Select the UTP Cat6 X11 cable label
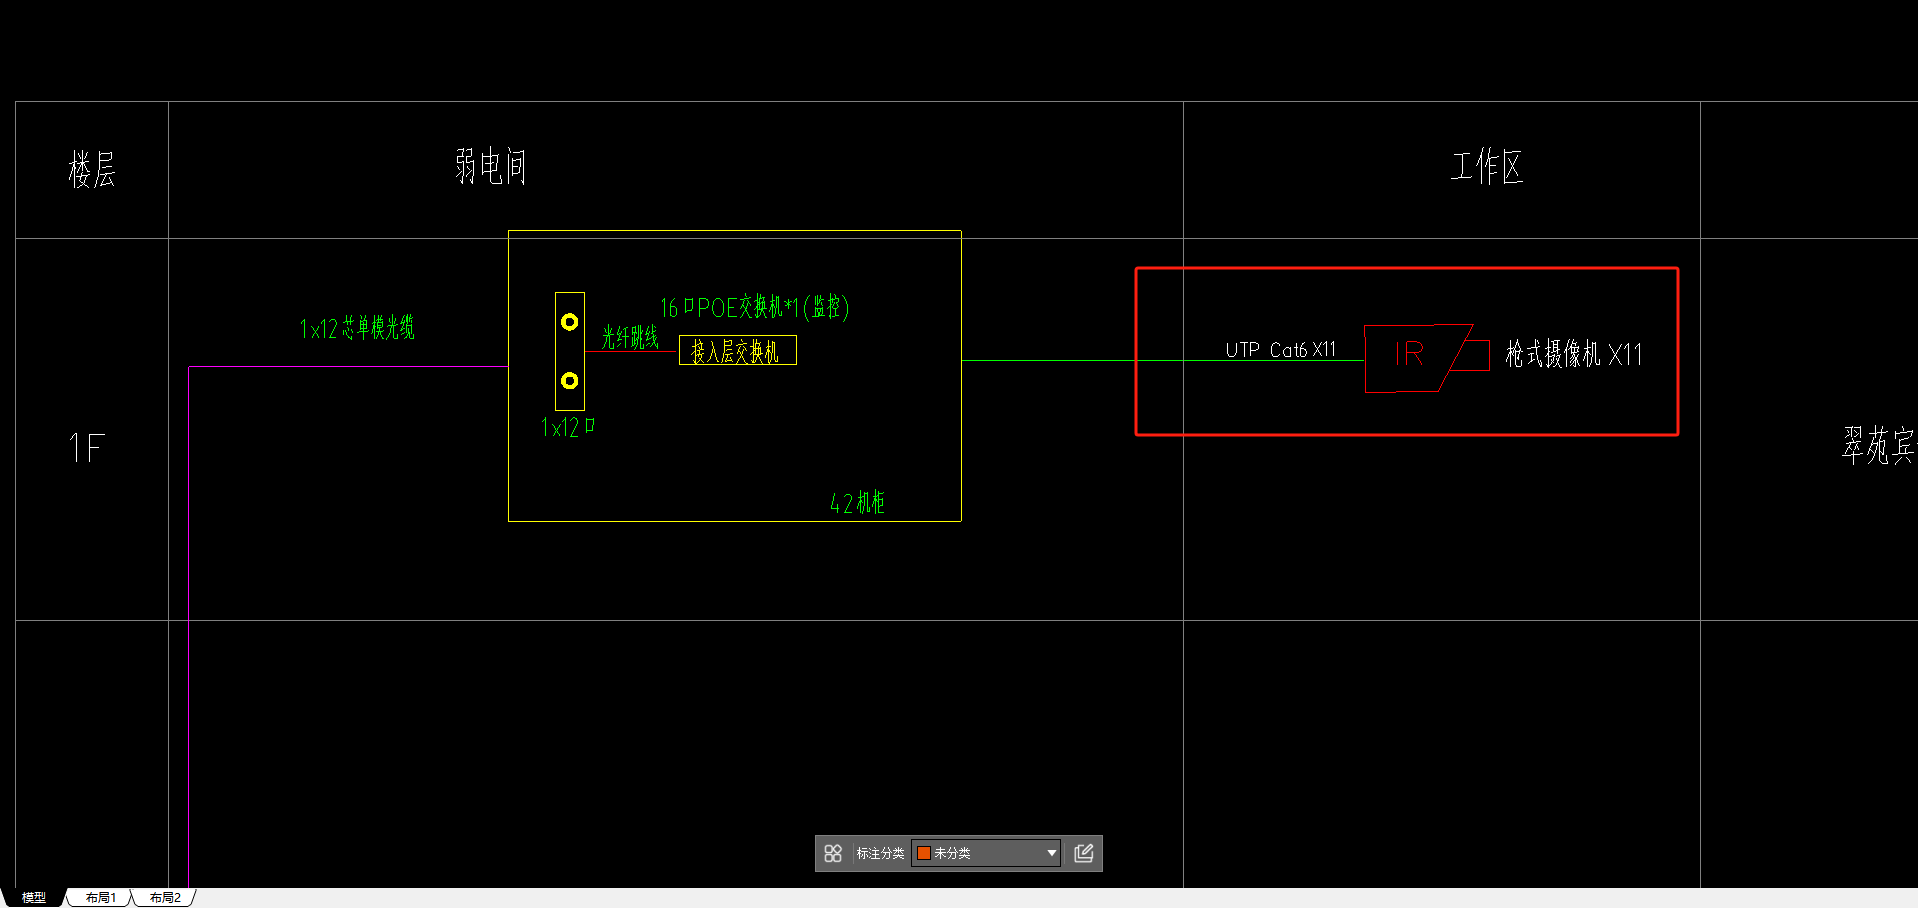Screen dimensions: 1918x908 (x=1281, y=349)
